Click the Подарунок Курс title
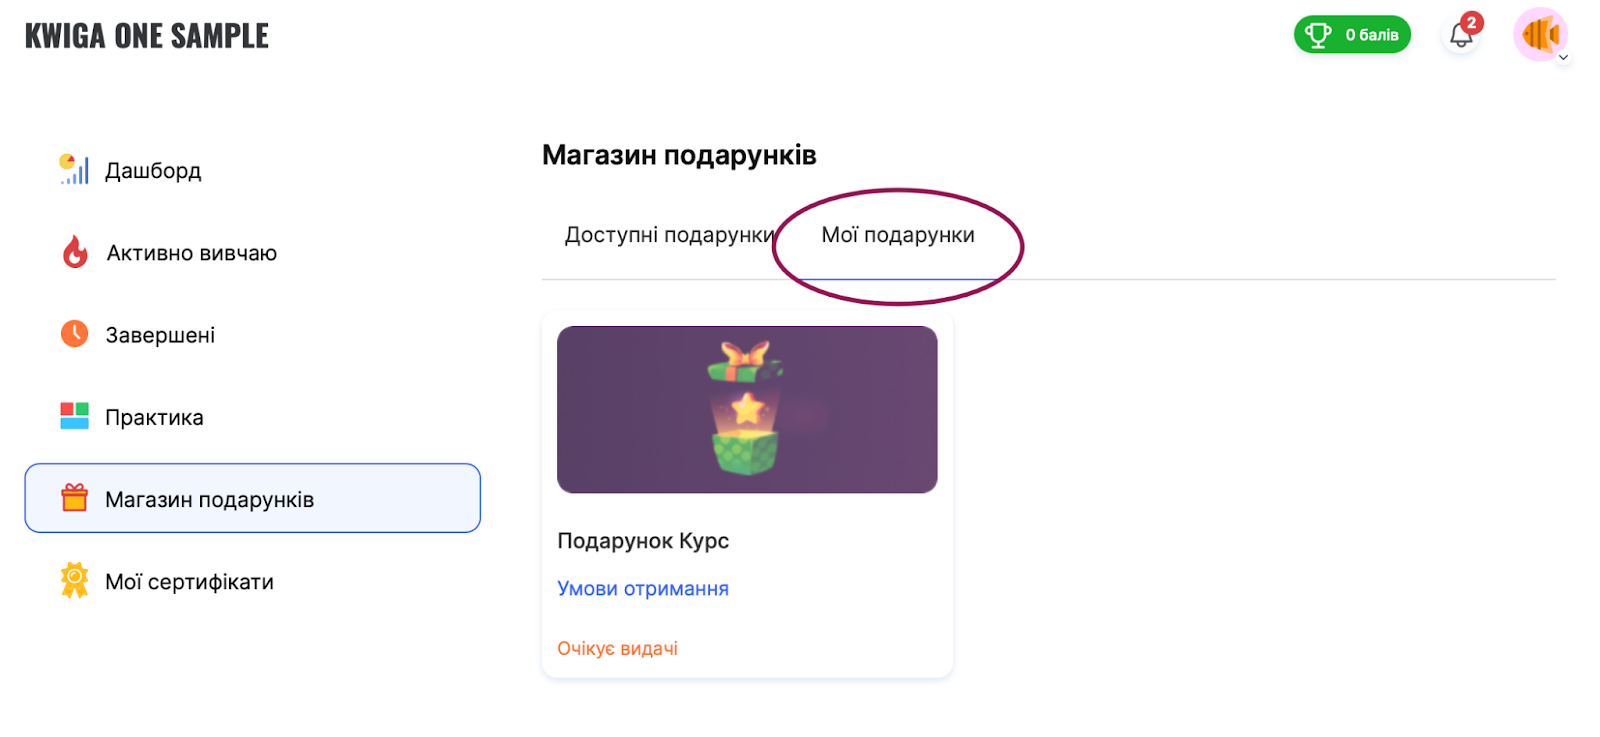Screen dimensions: 1600x737 pyautogui.click(x=643, y=541)
